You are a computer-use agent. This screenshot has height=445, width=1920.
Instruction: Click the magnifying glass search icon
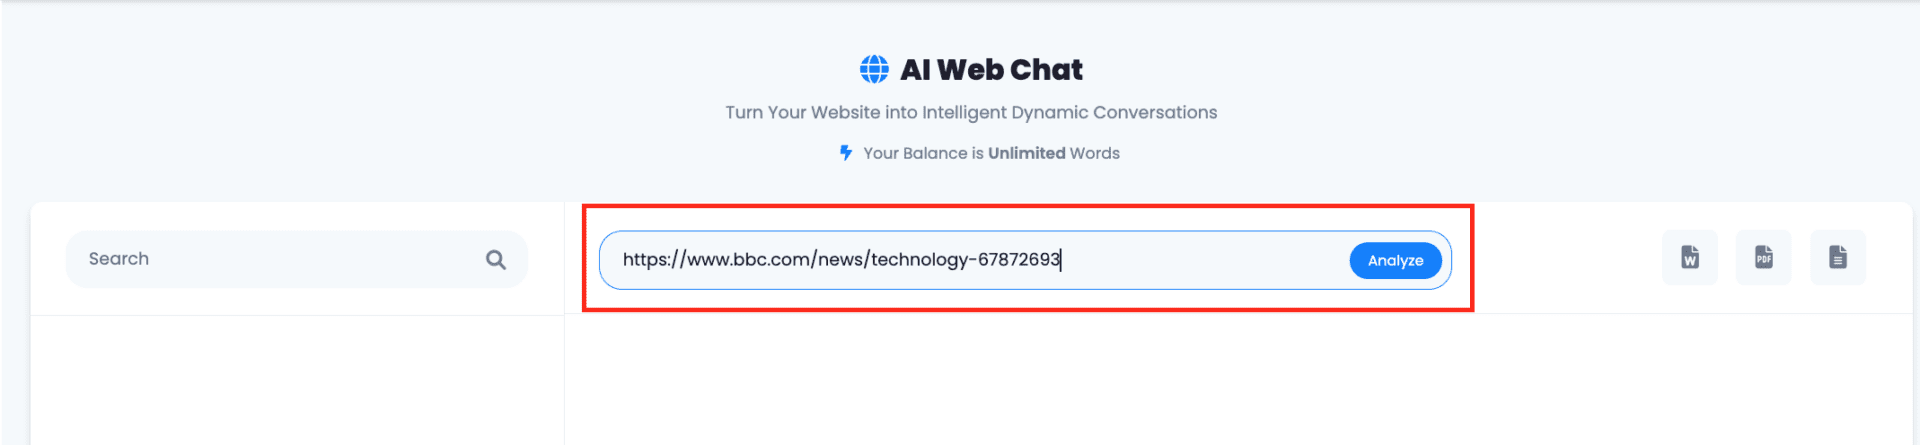tap(496, 260)
